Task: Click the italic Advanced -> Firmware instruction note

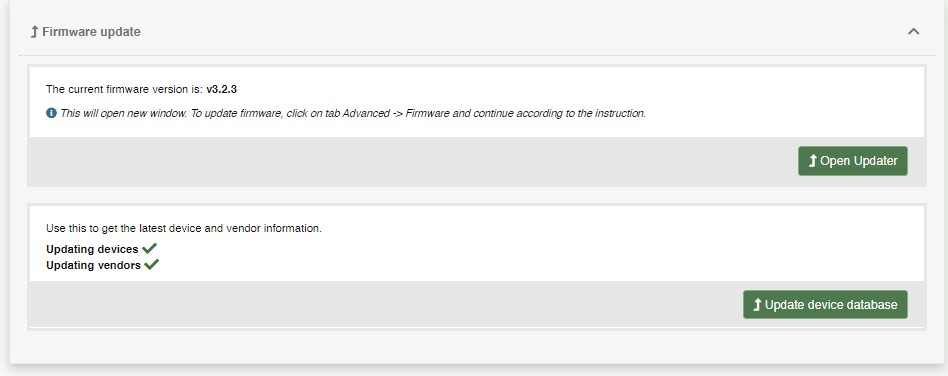Action: click(353, 113)
